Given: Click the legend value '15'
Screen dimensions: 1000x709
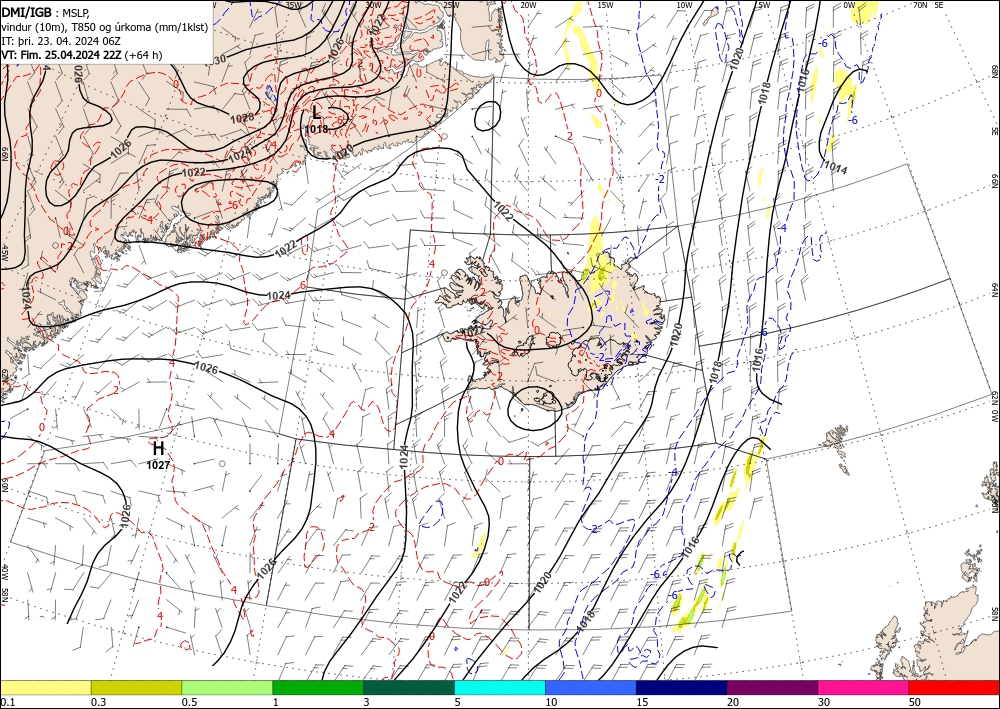Looking at the screenshot, I should 642,702.
